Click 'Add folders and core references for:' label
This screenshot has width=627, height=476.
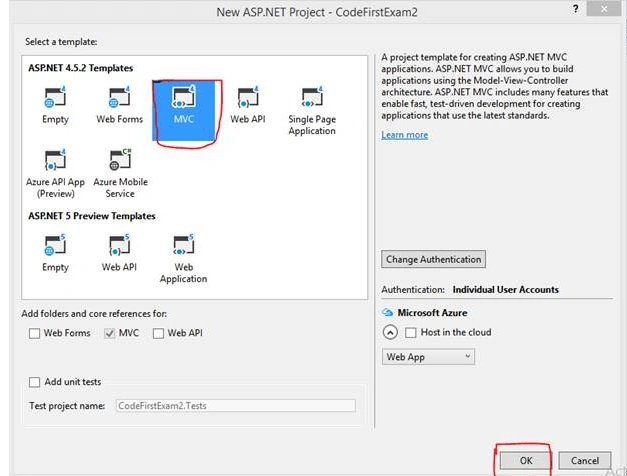(x=94, y=314)
